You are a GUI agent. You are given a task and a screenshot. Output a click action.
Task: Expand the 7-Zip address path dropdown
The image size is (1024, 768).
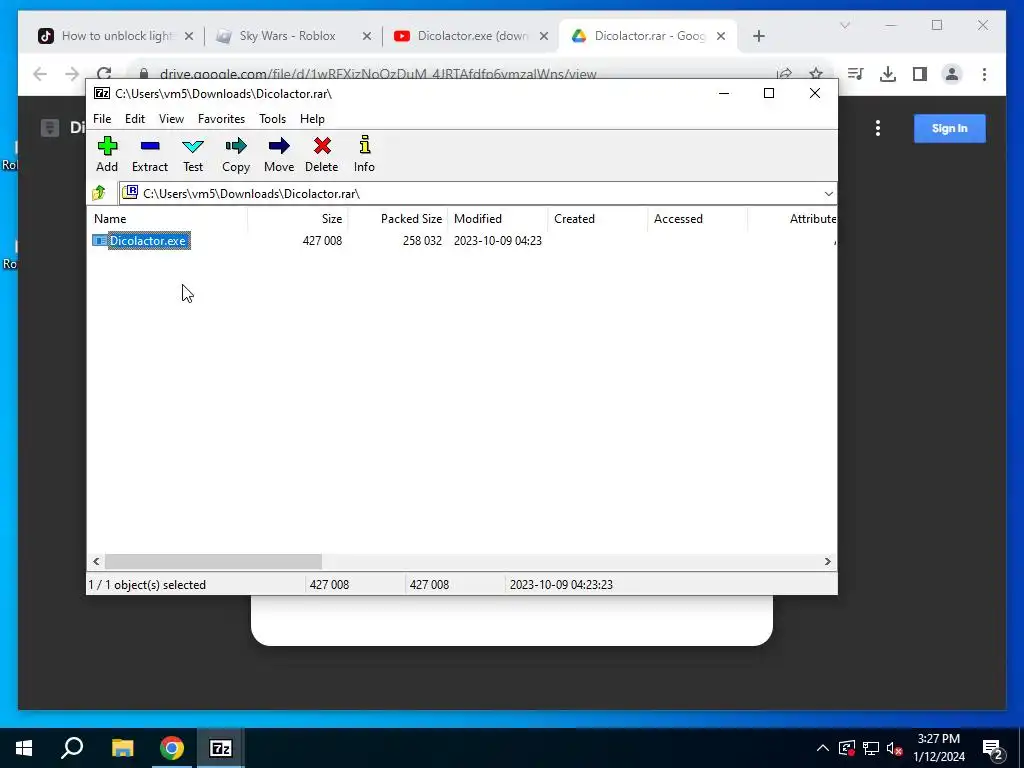coord(829,193)
